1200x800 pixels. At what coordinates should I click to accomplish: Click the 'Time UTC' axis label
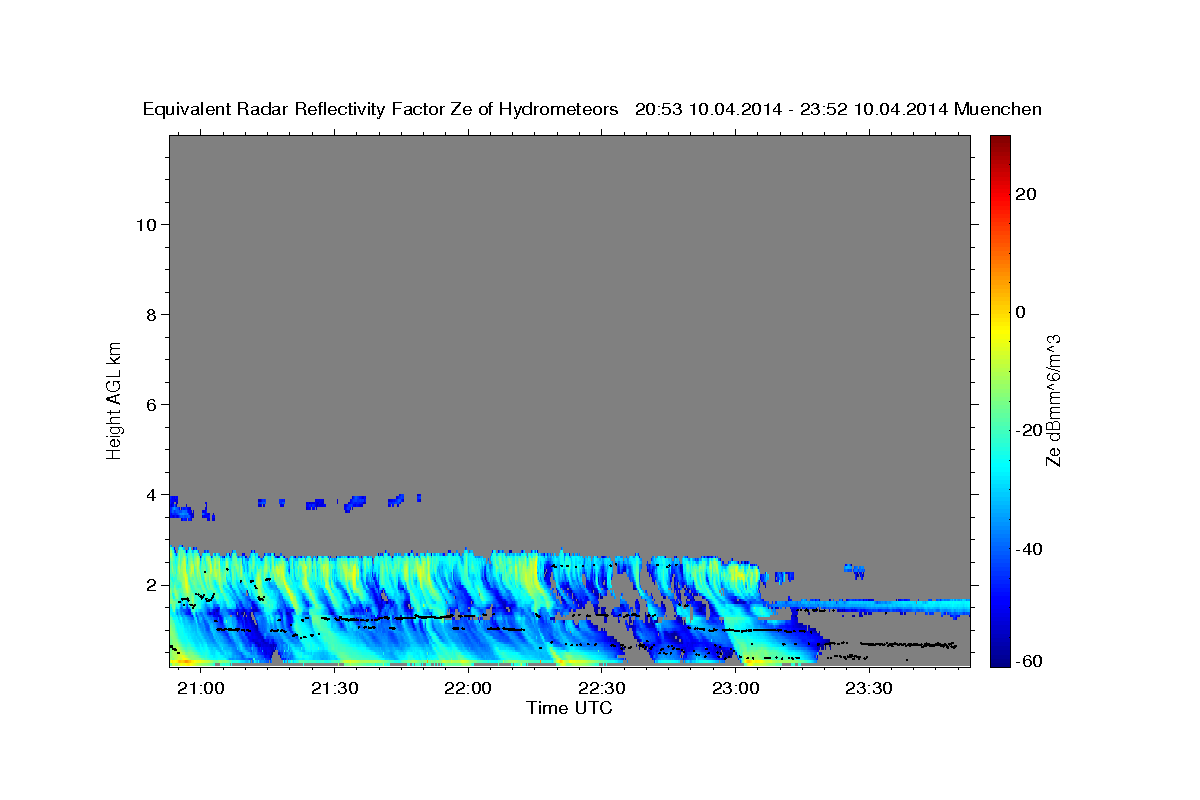coord(569,708)
